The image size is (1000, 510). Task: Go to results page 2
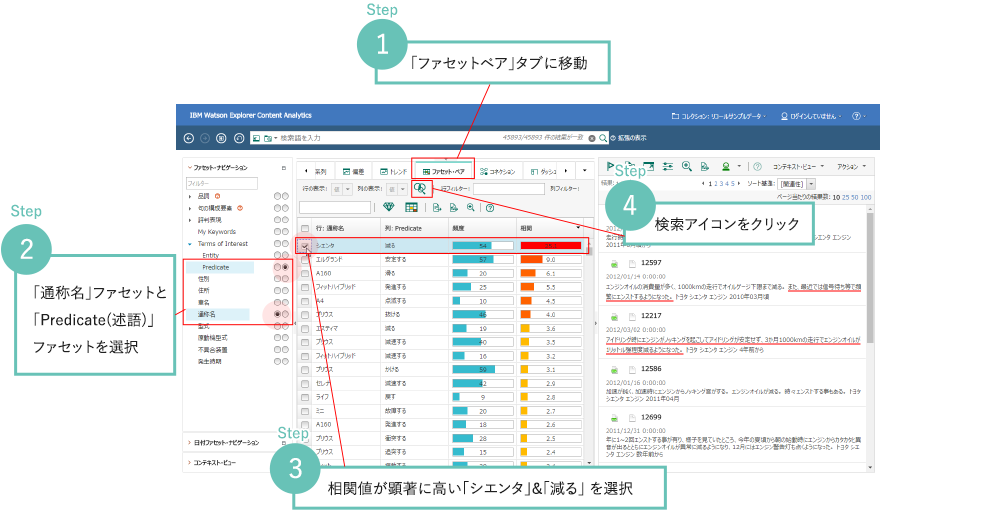[716, 184]
